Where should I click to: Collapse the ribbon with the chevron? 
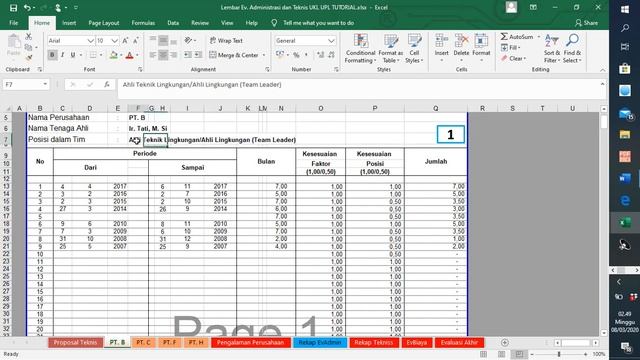602,70
